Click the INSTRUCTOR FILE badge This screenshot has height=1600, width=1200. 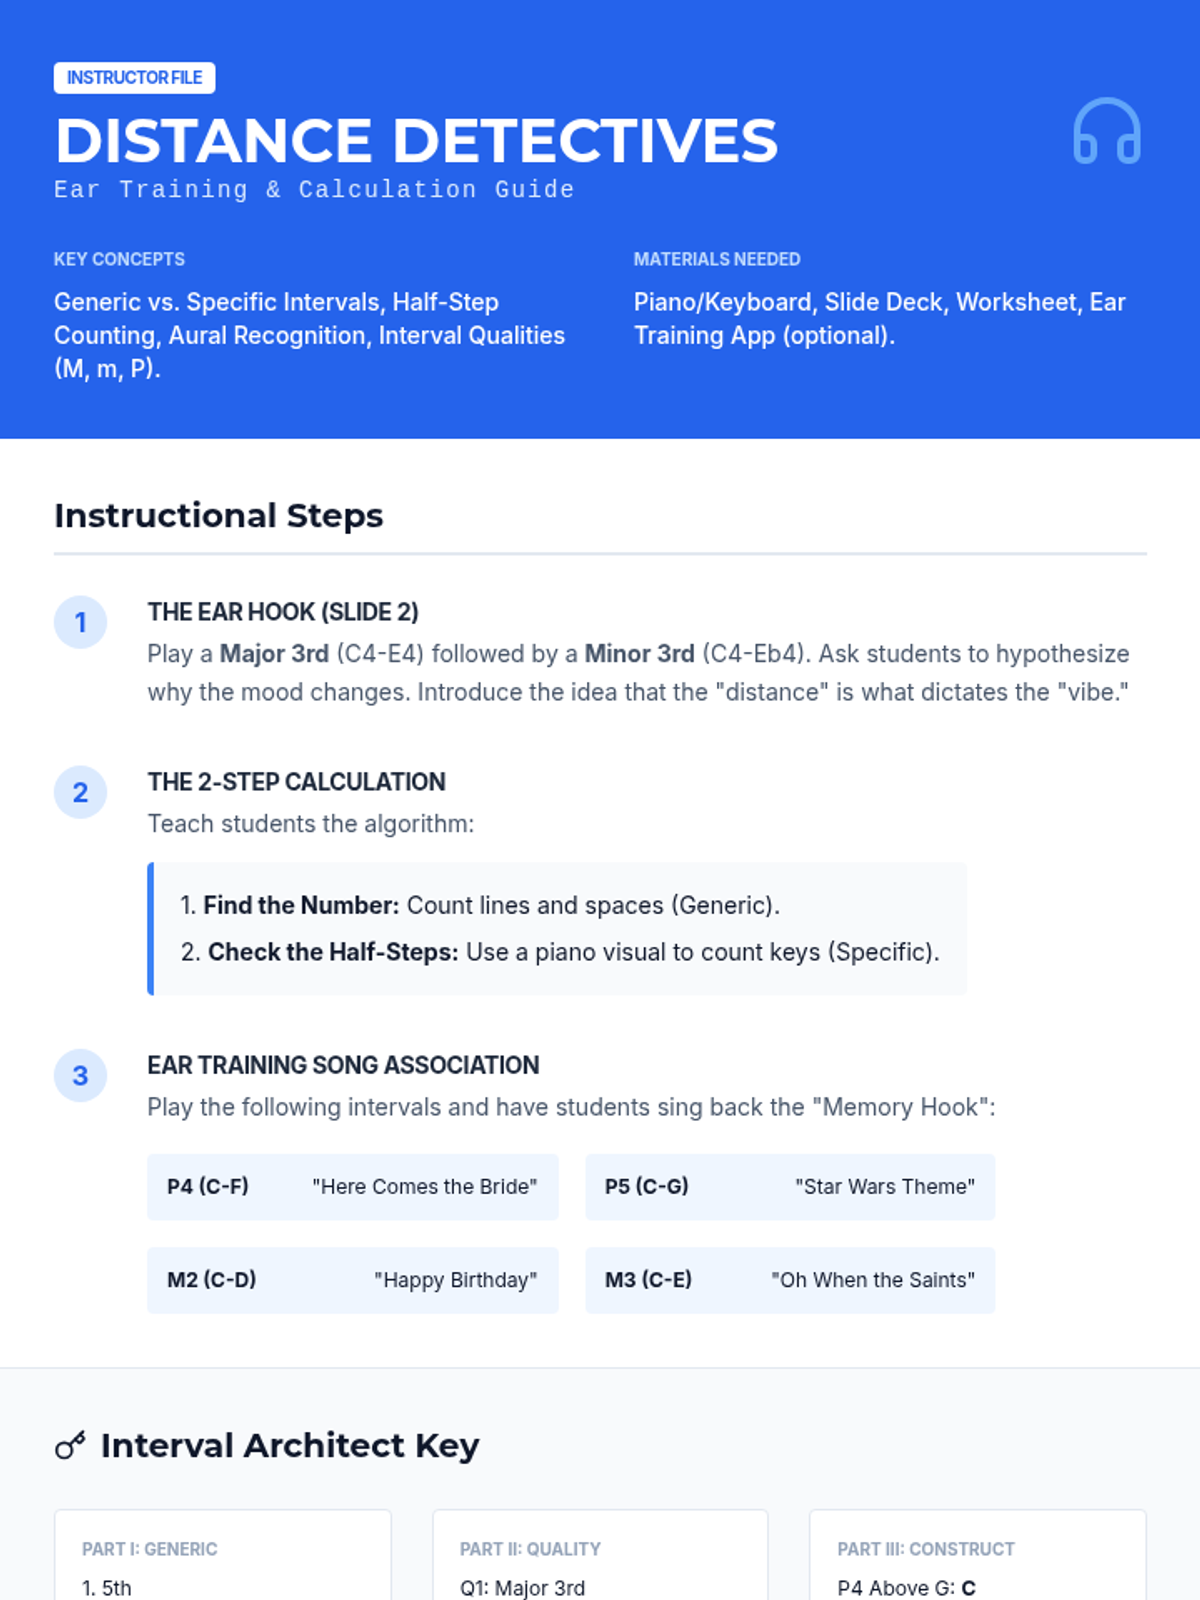134,78
